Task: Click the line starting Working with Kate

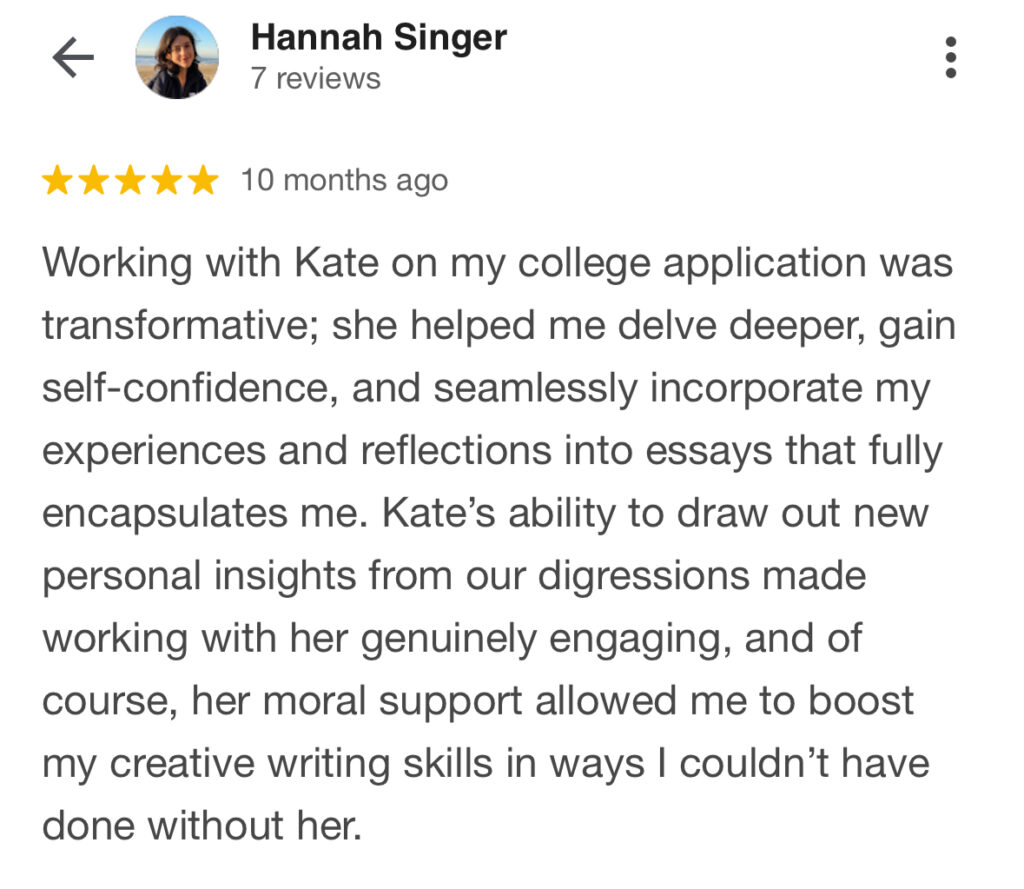Action: coord(498,265)
